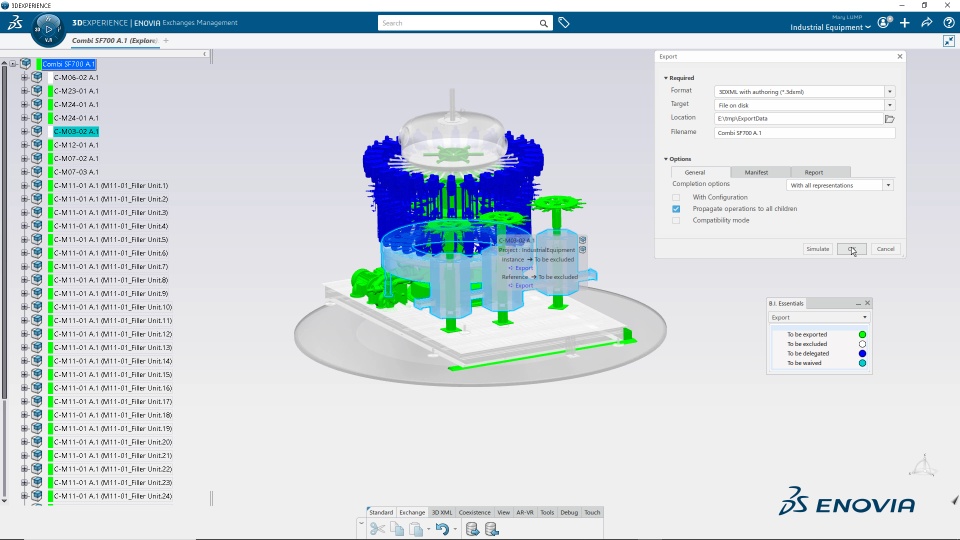Collapse the Required section
960x540 pixels.
click(666, 78)
